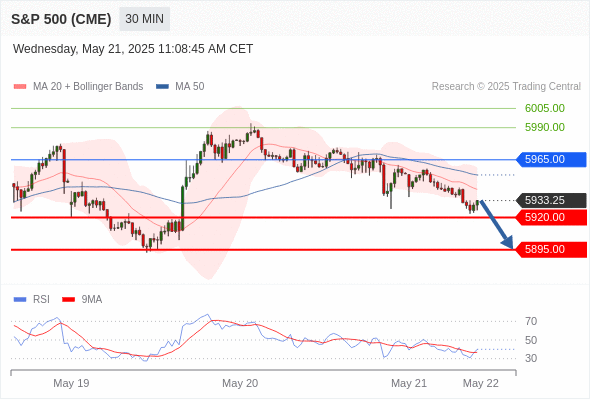The height and width of the screenshot is (400, 590).
Task: Click the RSI 30 level label
Action: [531, 358]
